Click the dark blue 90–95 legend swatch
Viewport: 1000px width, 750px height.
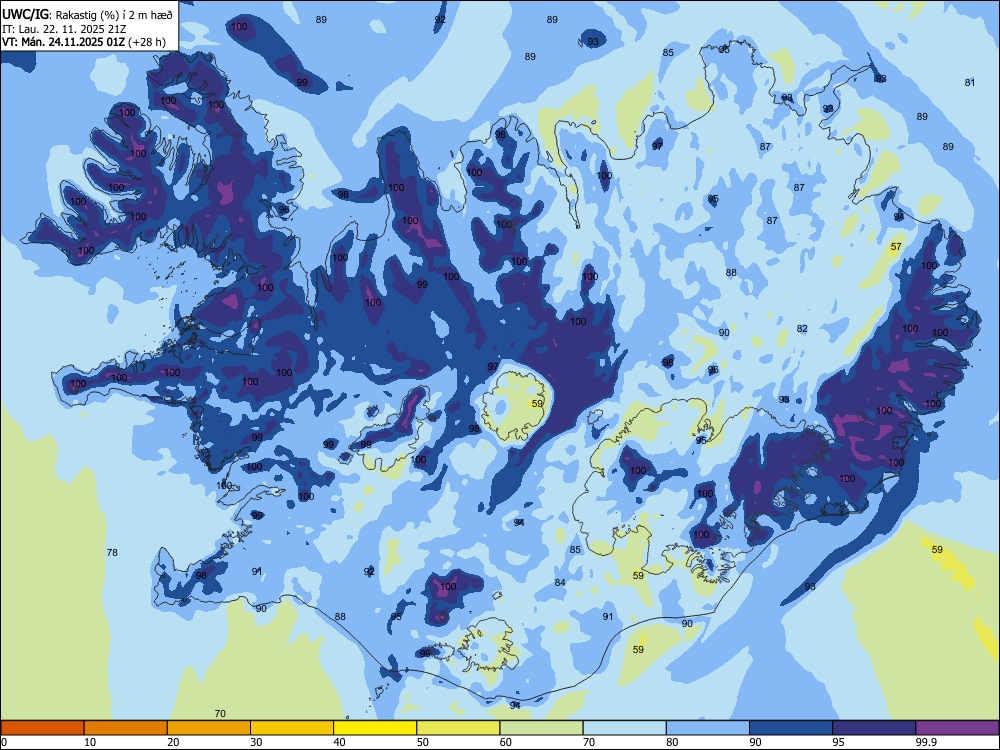click(x=791, y=728)
